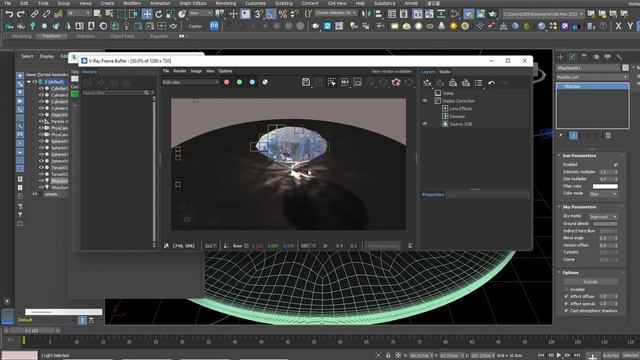Image resolution: width=640 pixels, height=360 pixels.
Task: Open the Options menu in V-Ray Frame Buffer
Action: 225,71
